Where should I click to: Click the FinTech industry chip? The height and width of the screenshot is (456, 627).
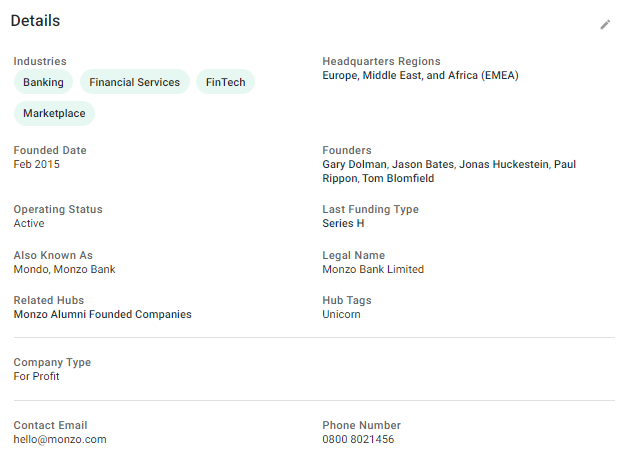225,82
